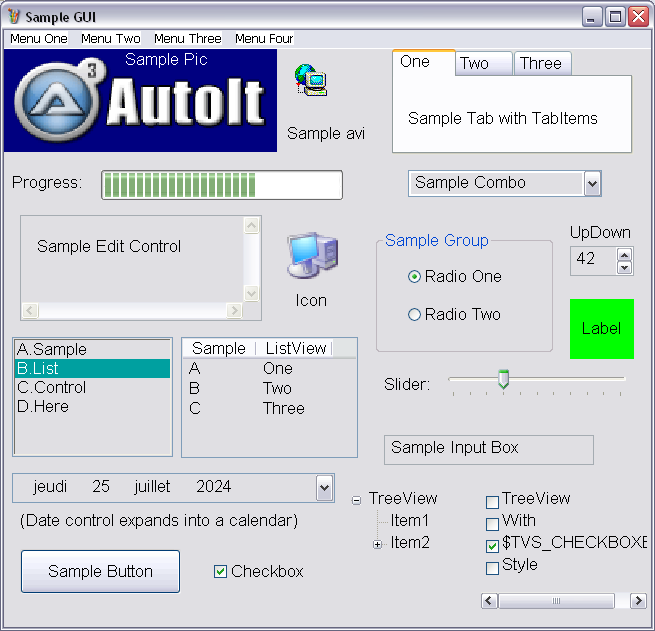Click the Sample column header

pyautogui.click(x=219, y=348)
